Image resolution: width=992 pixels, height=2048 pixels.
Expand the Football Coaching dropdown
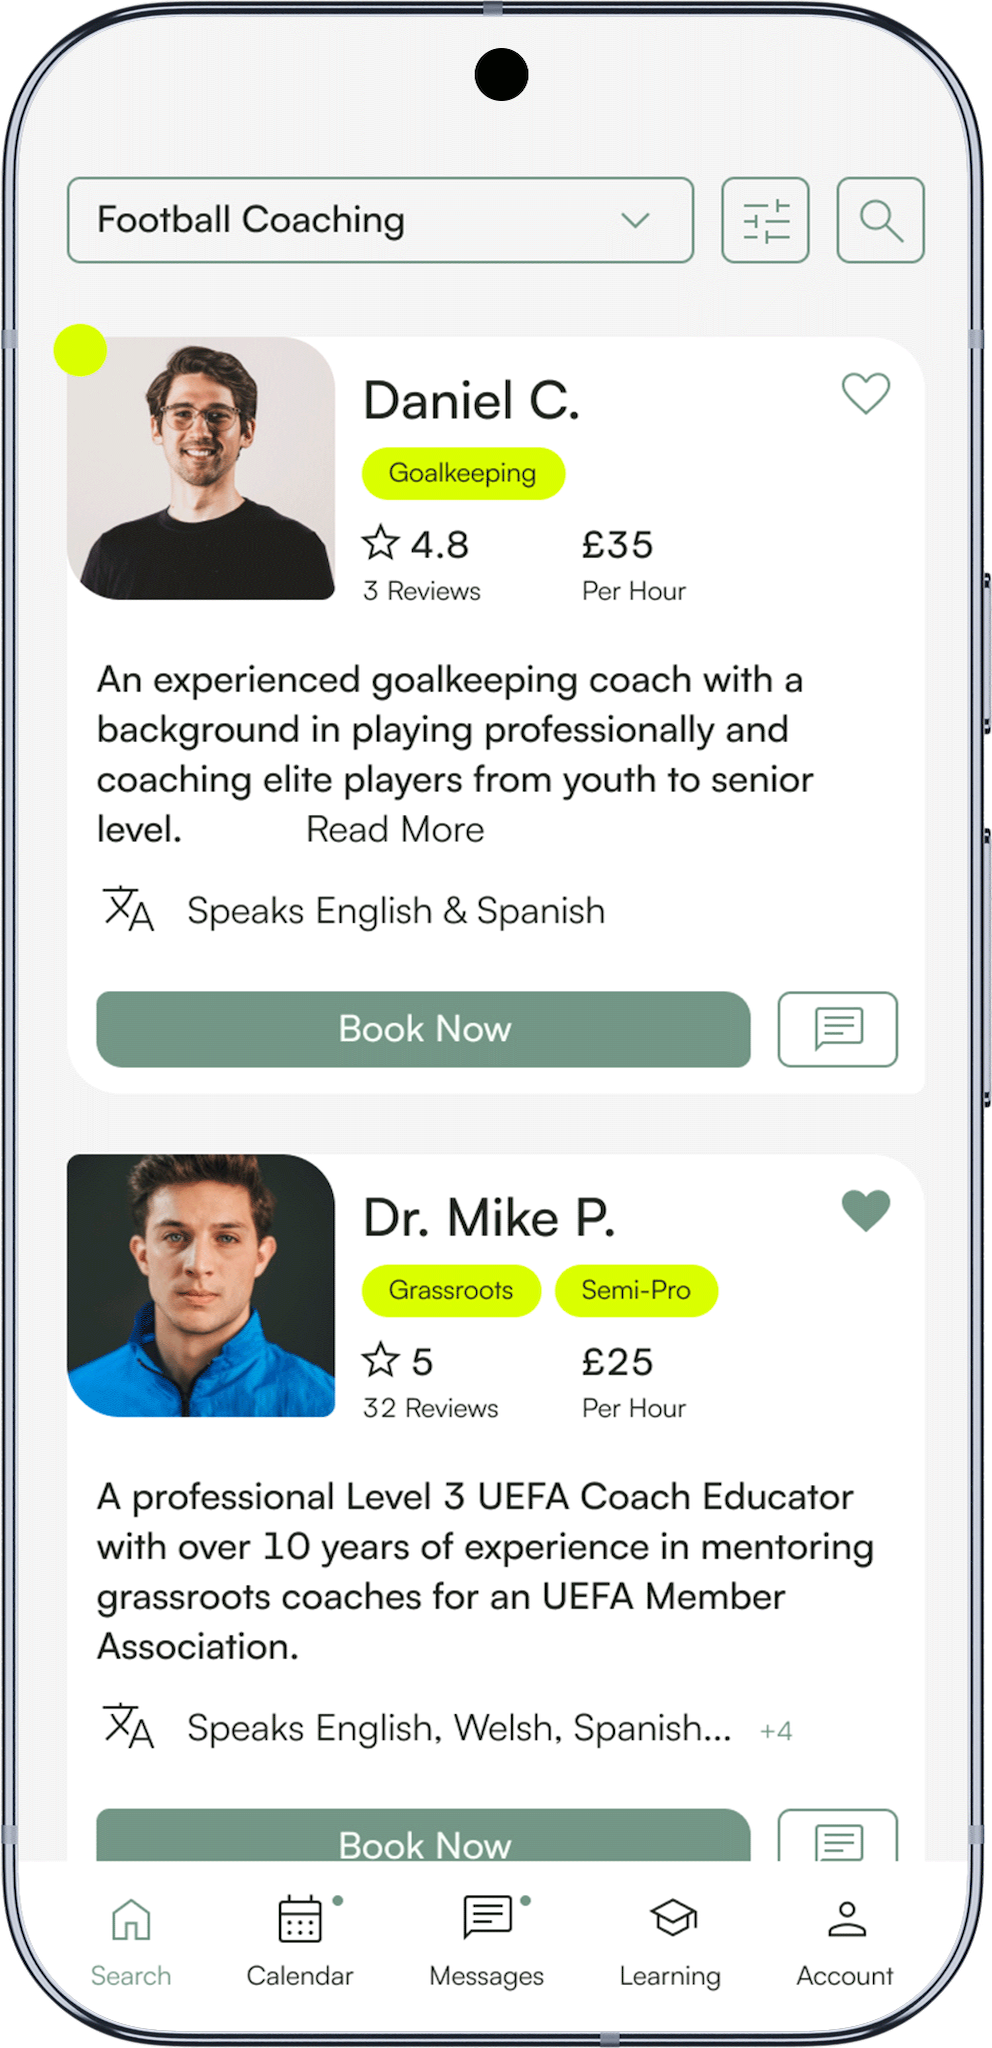coord(380,220)
